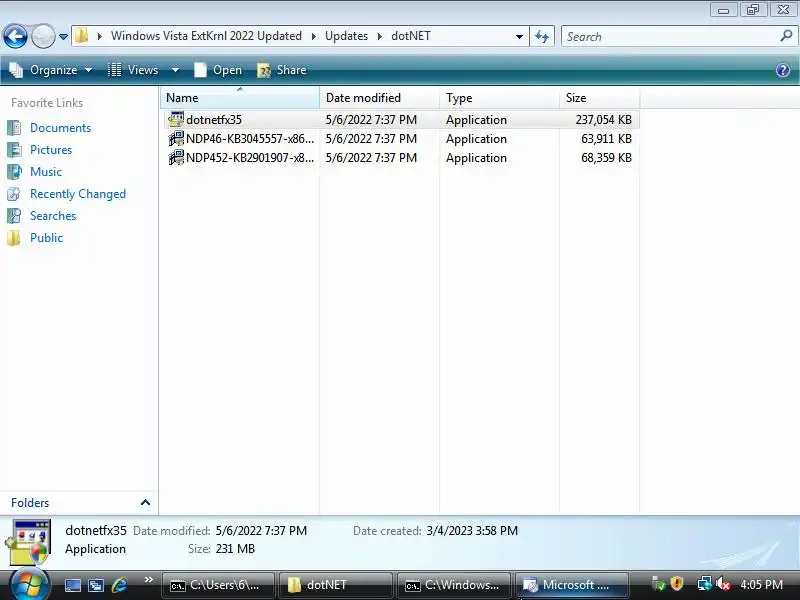
Task: Switch to C:\Users\6 command prompt taskbar button
Action: (x=218, y=585)
